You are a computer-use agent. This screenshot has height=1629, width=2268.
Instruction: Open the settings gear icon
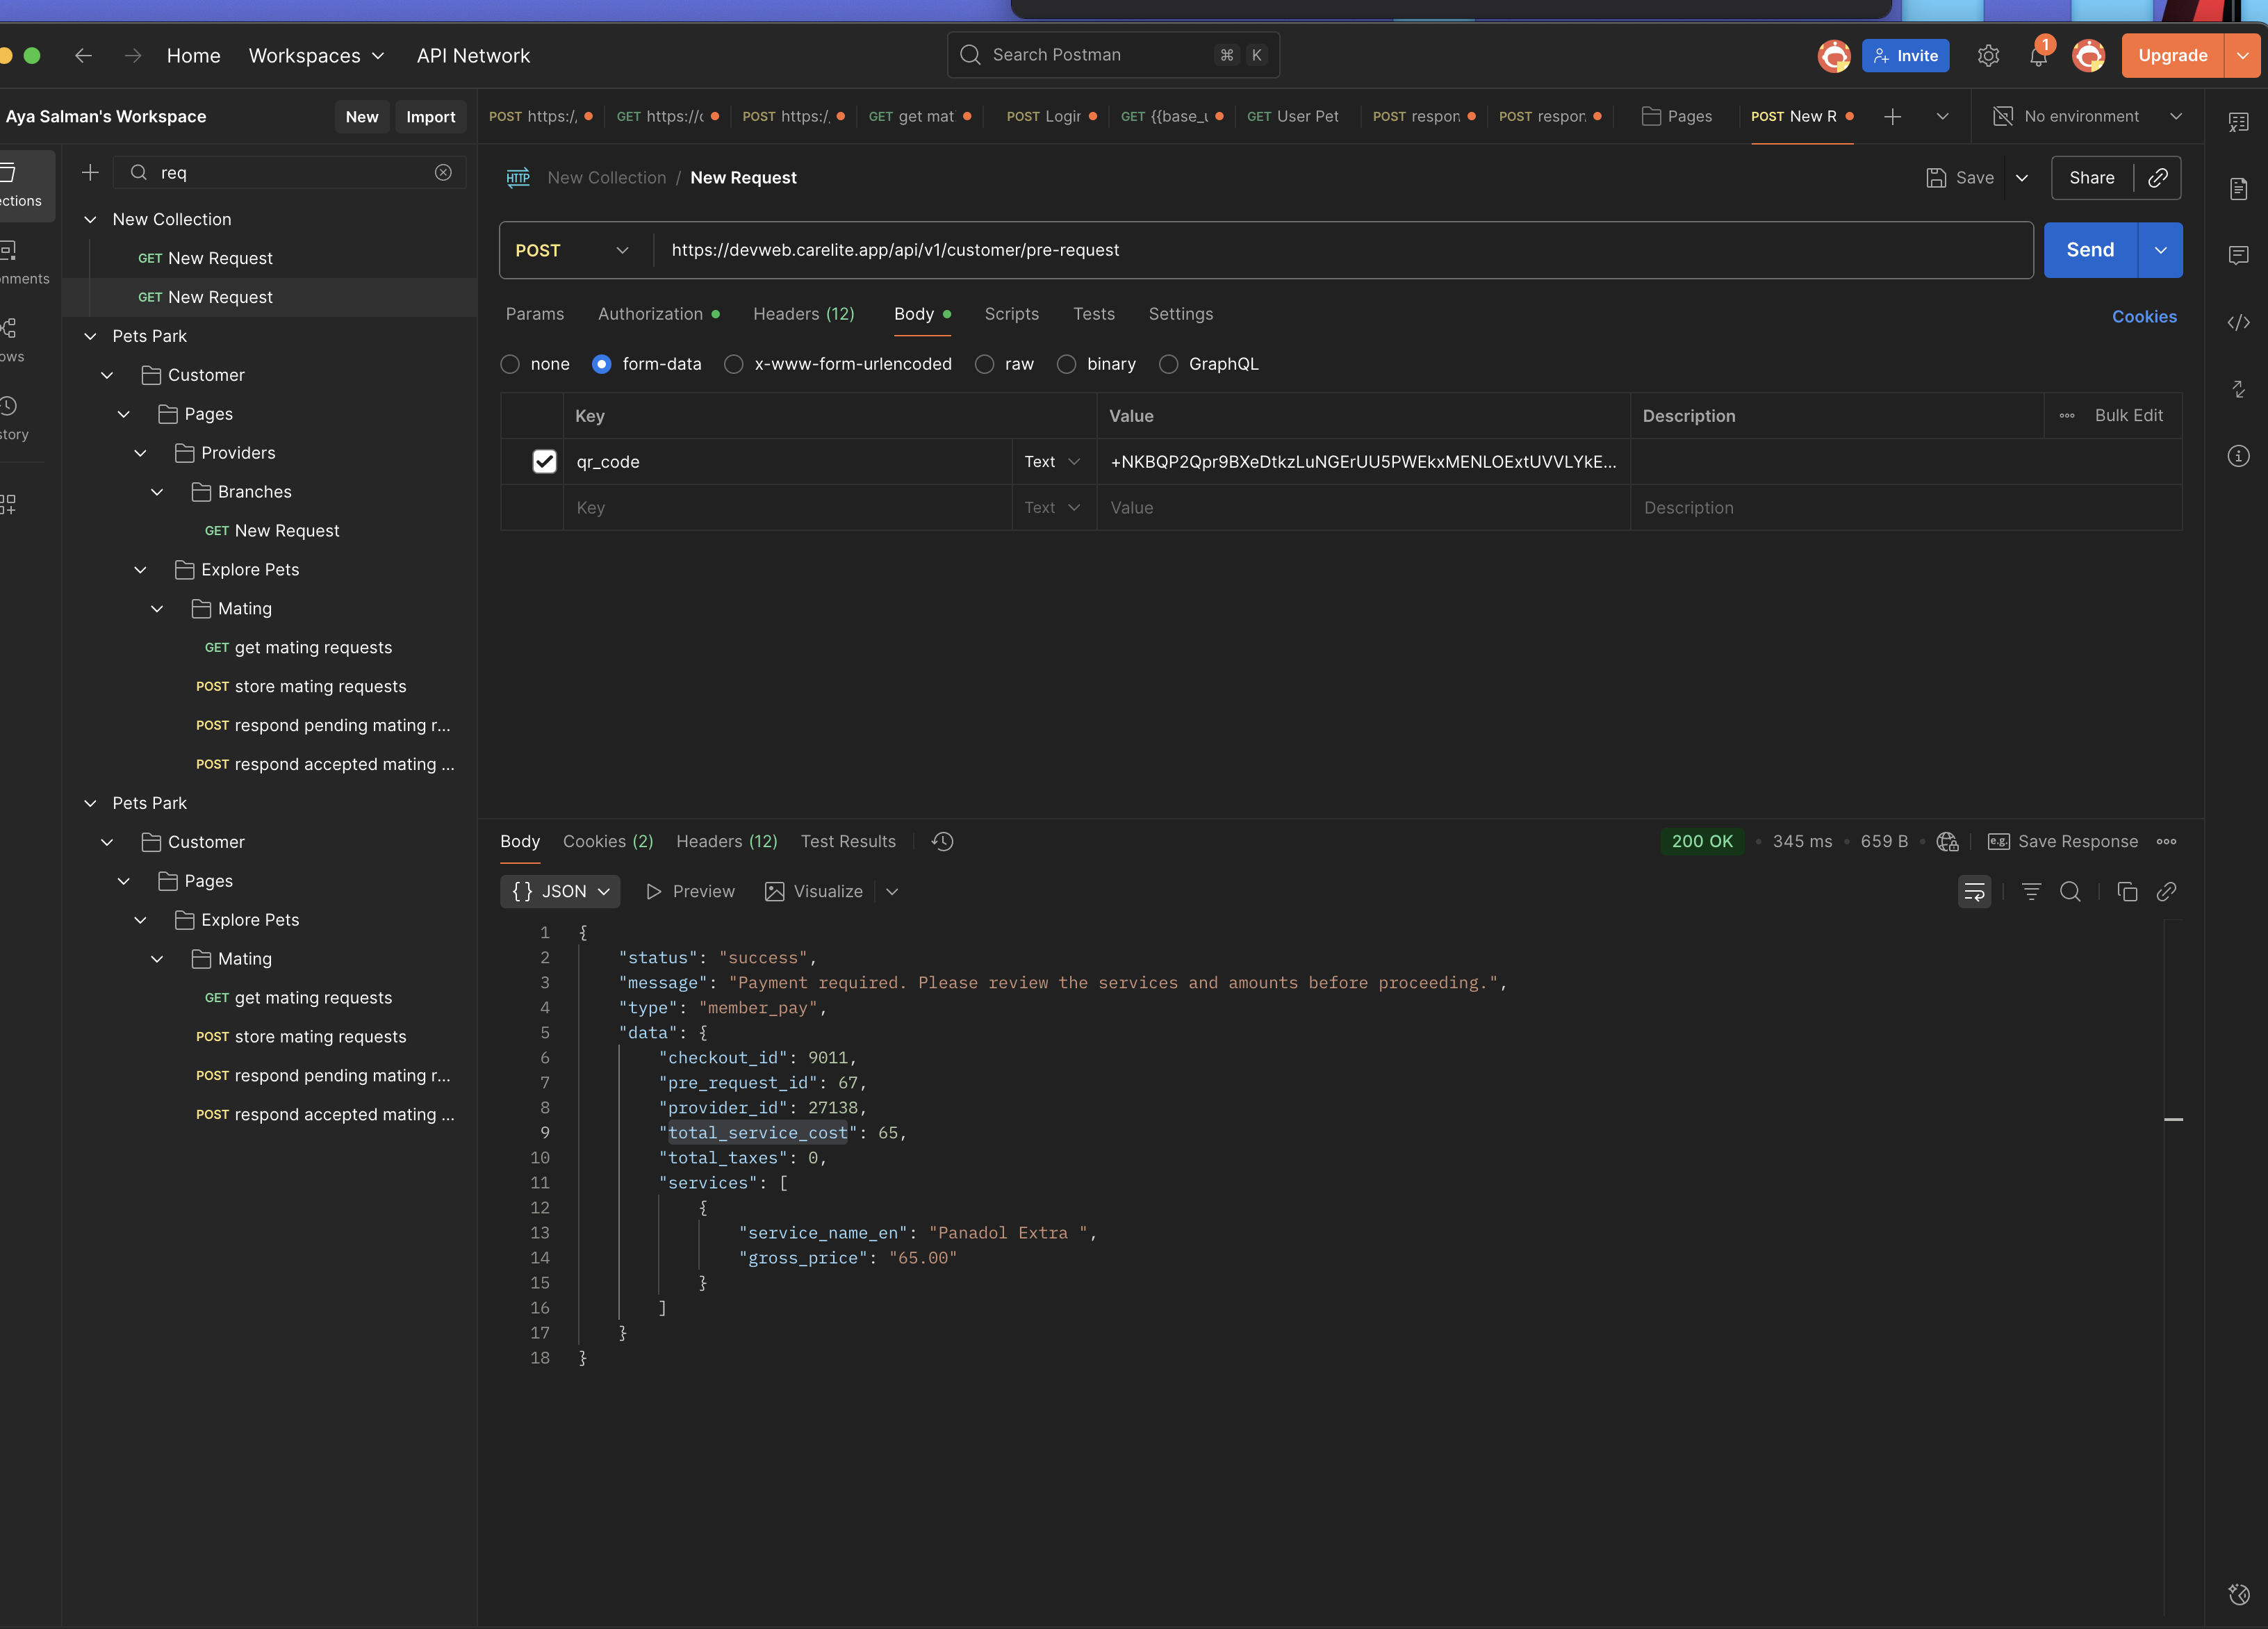pyautogui.click(x=1988, y=56)
